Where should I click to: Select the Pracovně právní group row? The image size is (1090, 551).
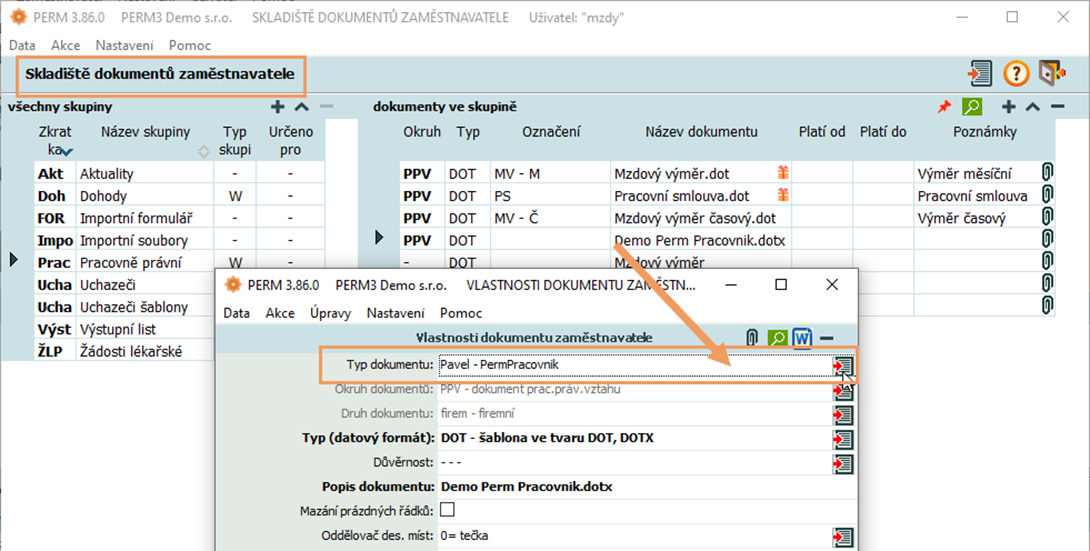click(x=180, y=262)
